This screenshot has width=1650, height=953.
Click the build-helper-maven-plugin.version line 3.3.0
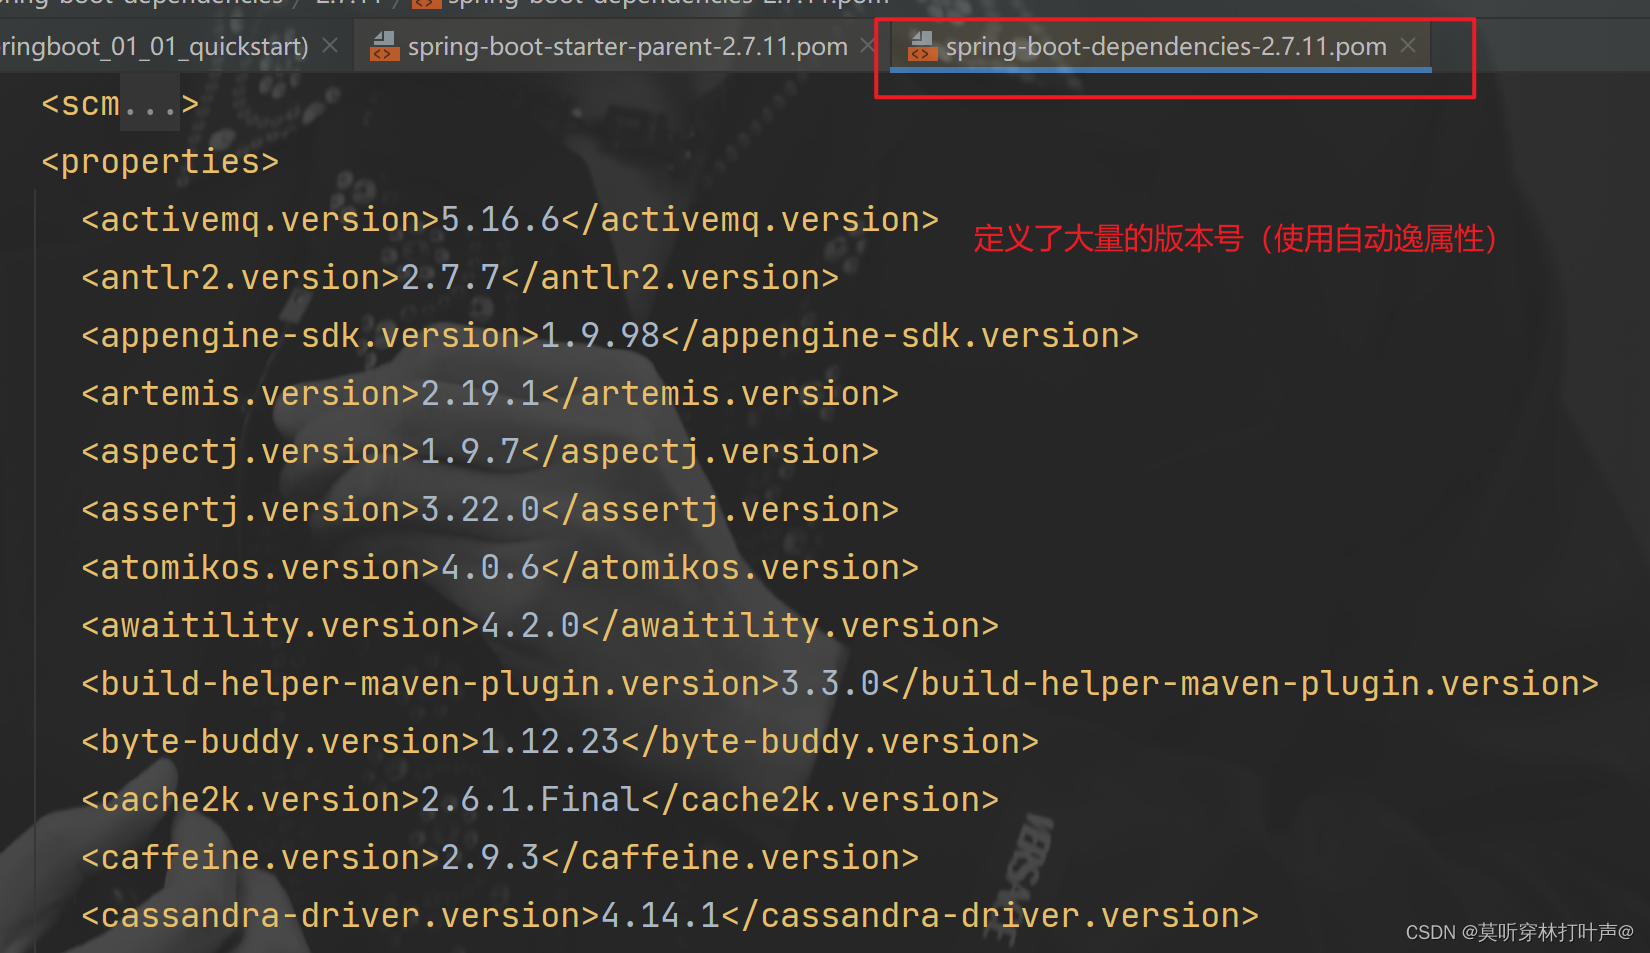point(840,683)
